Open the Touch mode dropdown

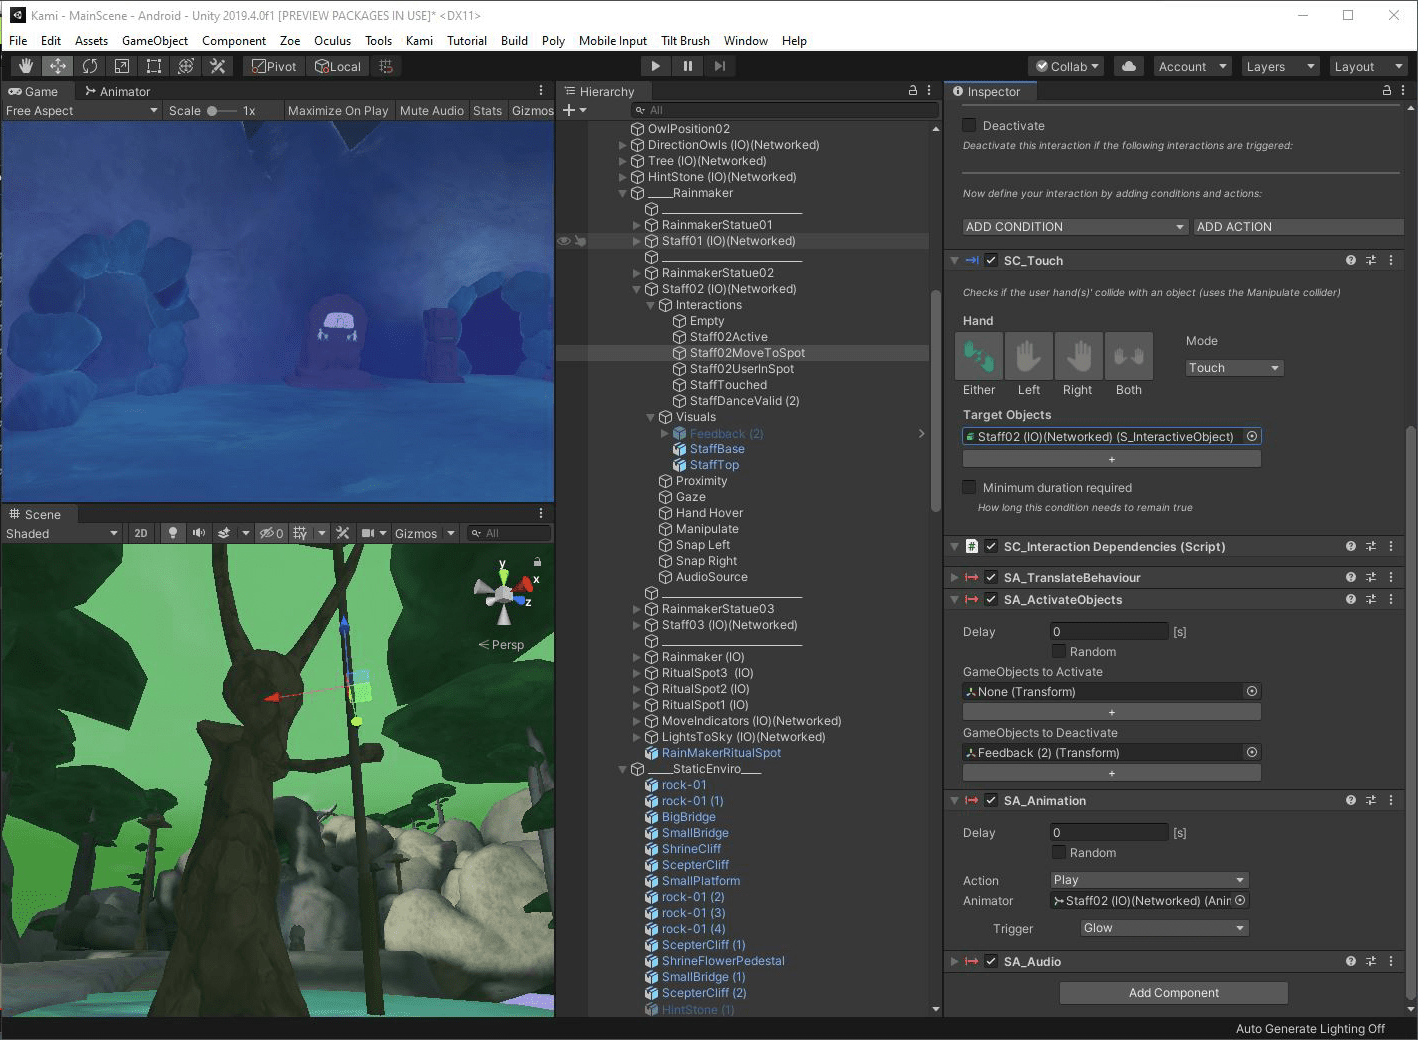click(1233, 368)
